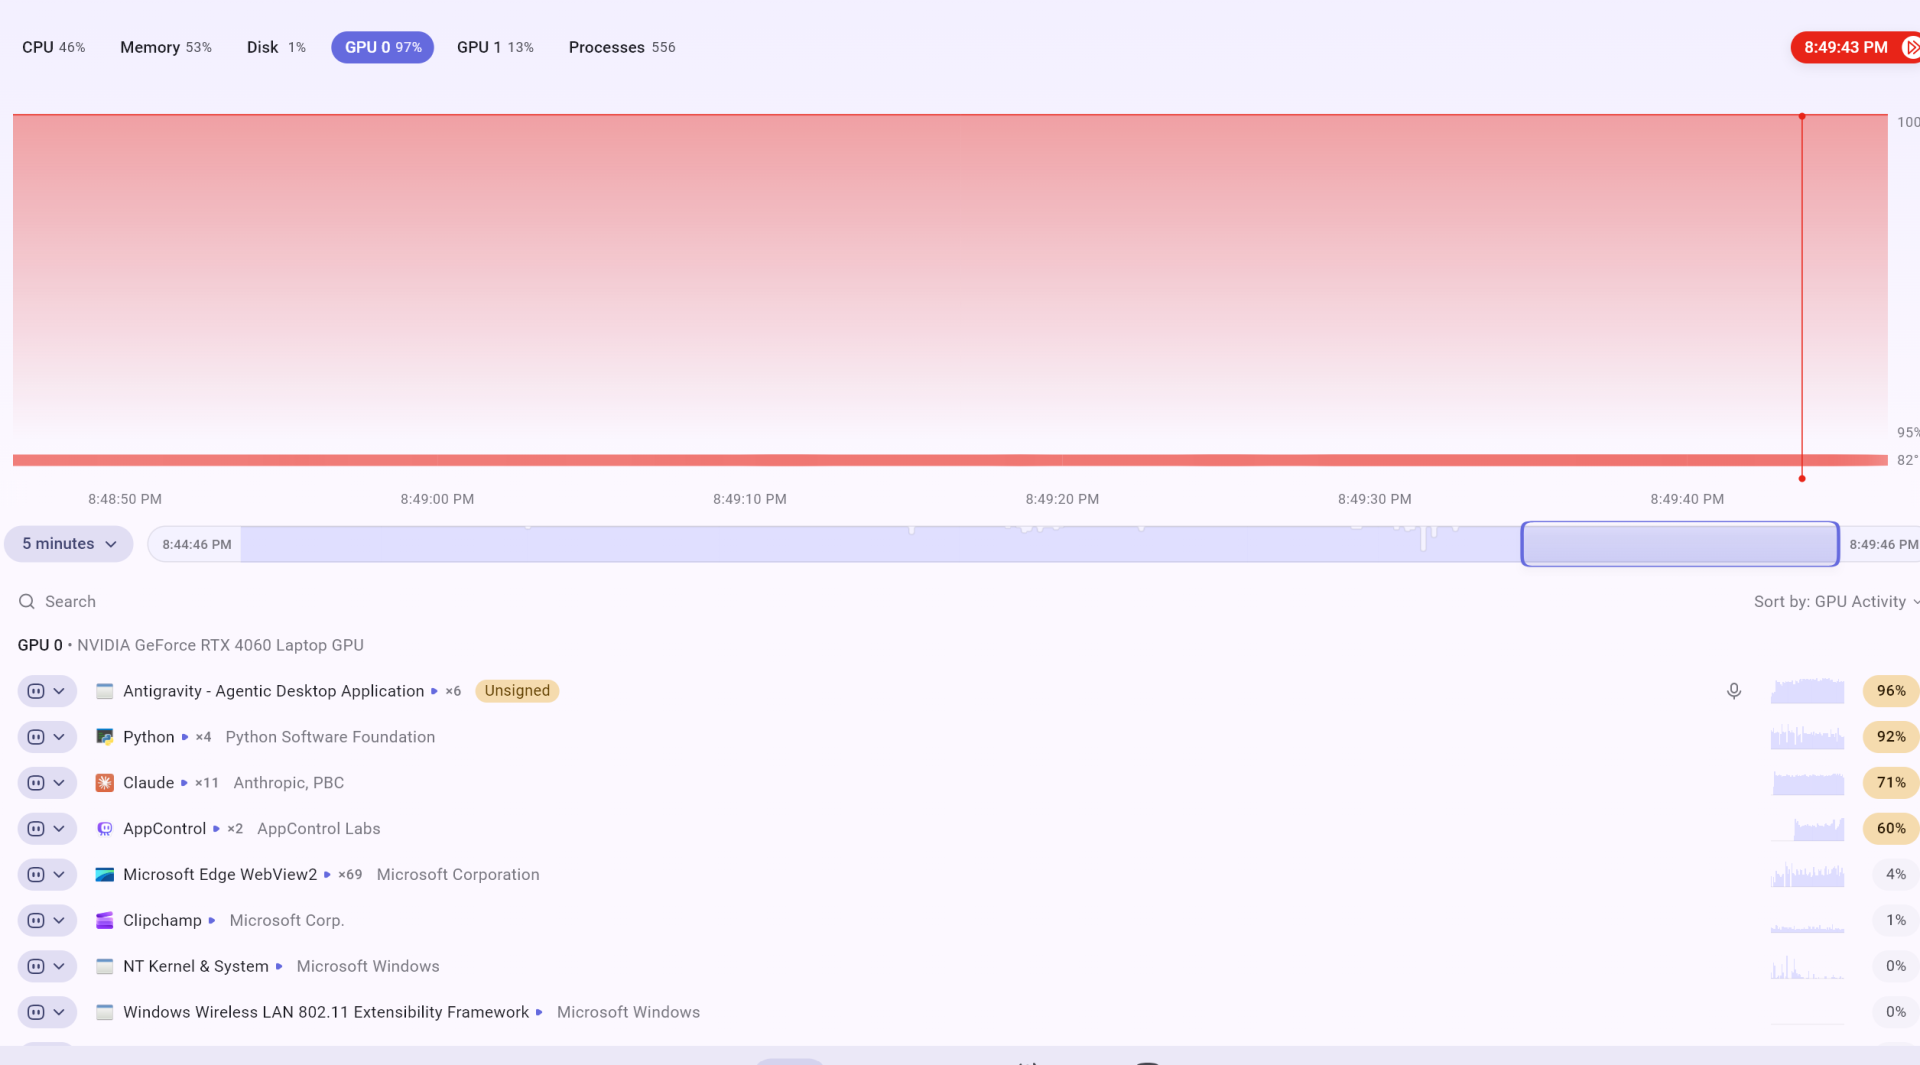Open the action menu for Python row

[x=47, y=737]
